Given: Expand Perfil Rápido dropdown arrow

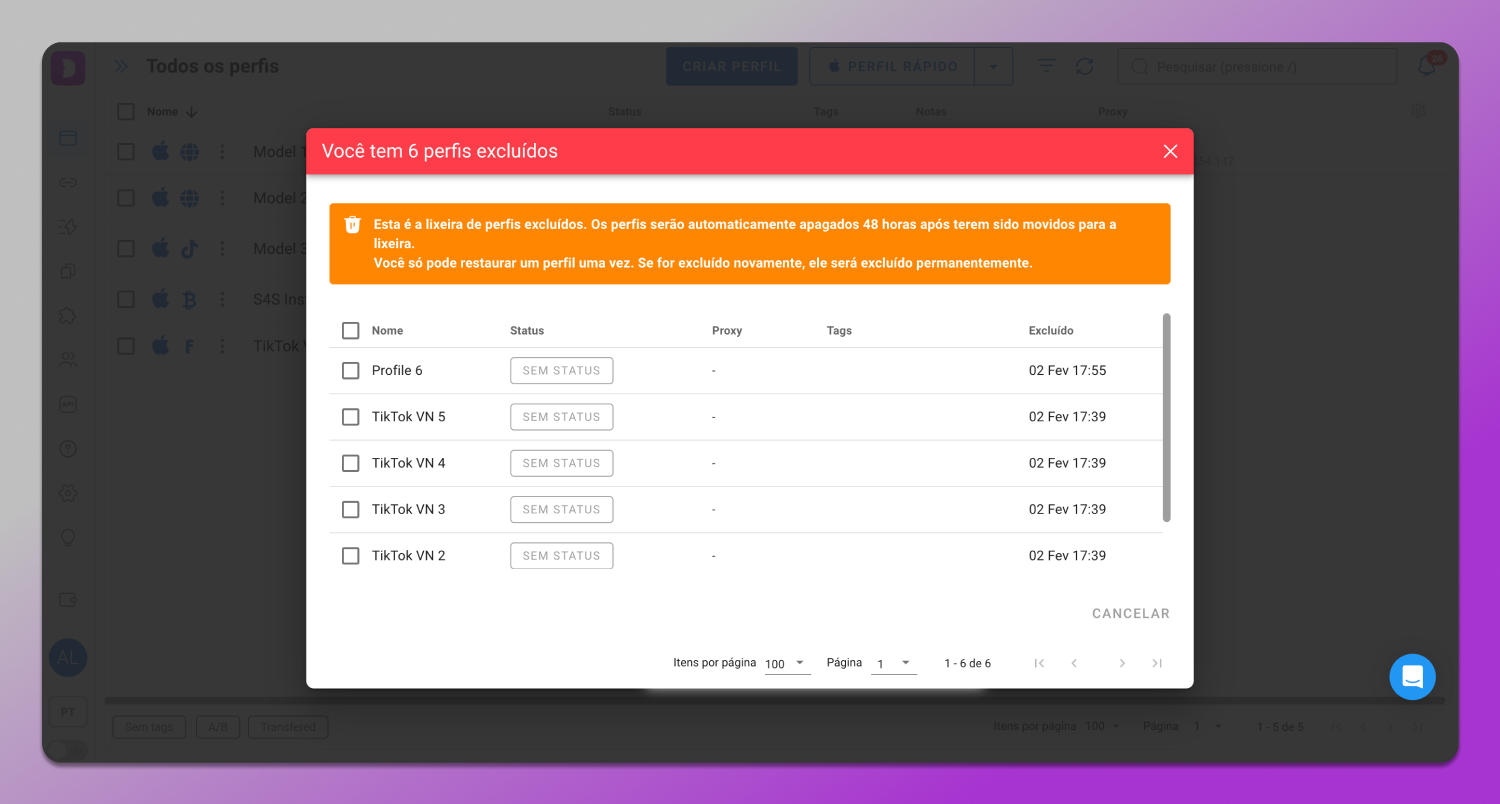Looking at the screenshot, I should 993,67.
